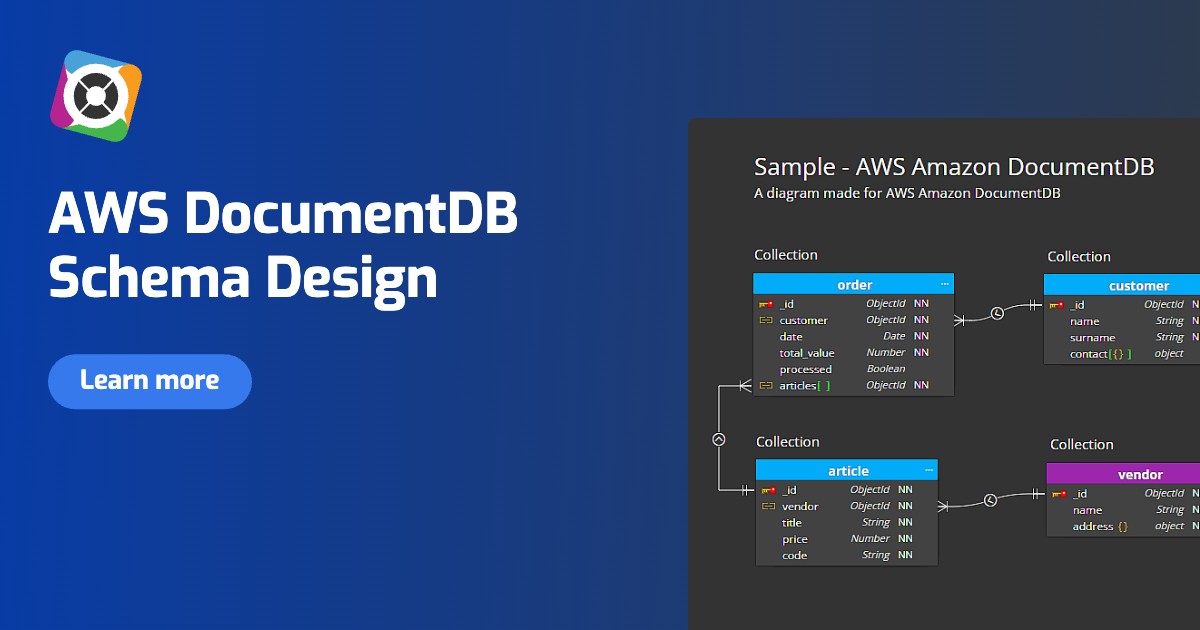Click the Collection label above vendor
The image size is (1200, 630).
[x=1082, y=444]
